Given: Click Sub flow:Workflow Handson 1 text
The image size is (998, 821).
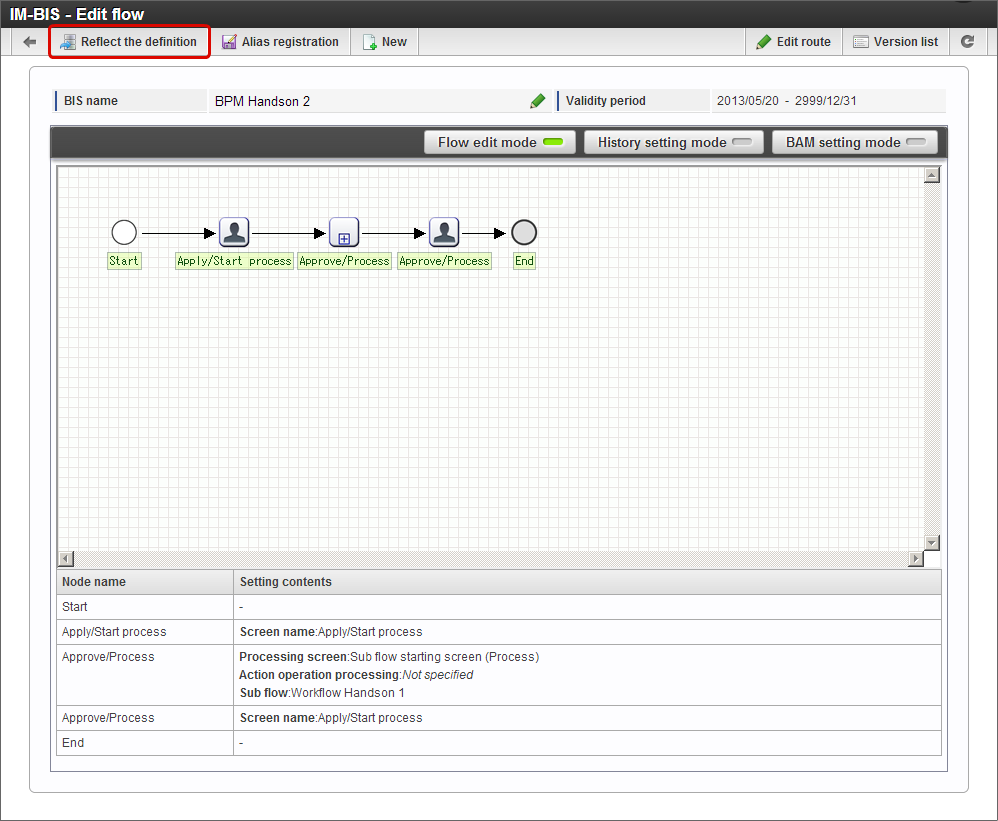Looking at the screenshot, I should pyautogui.click(x=322, y=693).
